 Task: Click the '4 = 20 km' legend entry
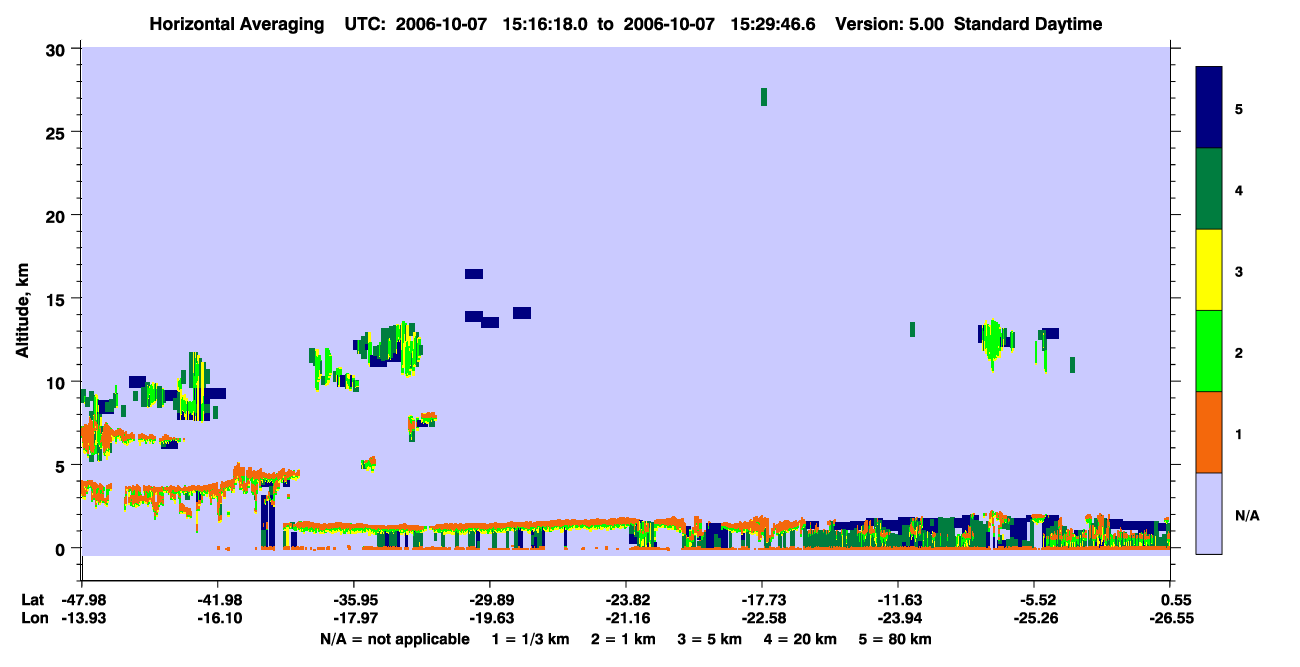coord(802,639)
